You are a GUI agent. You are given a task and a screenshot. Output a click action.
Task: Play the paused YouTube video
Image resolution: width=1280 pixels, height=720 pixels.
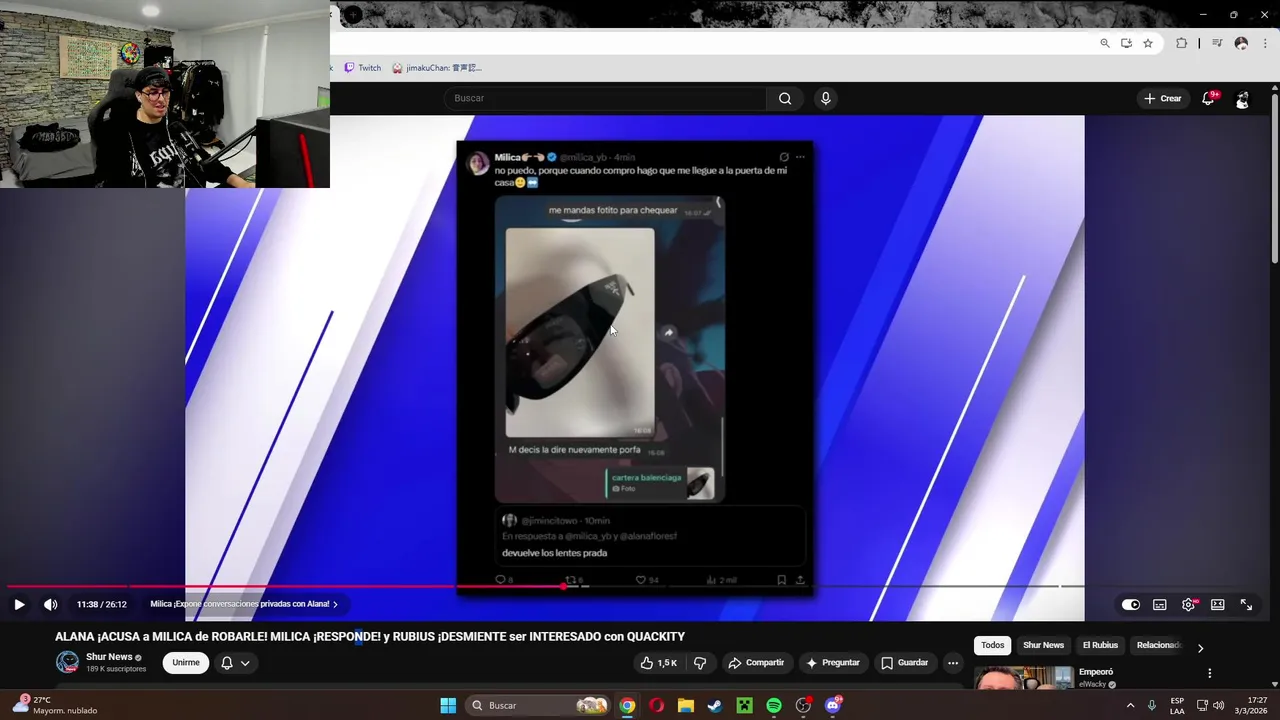19,604
